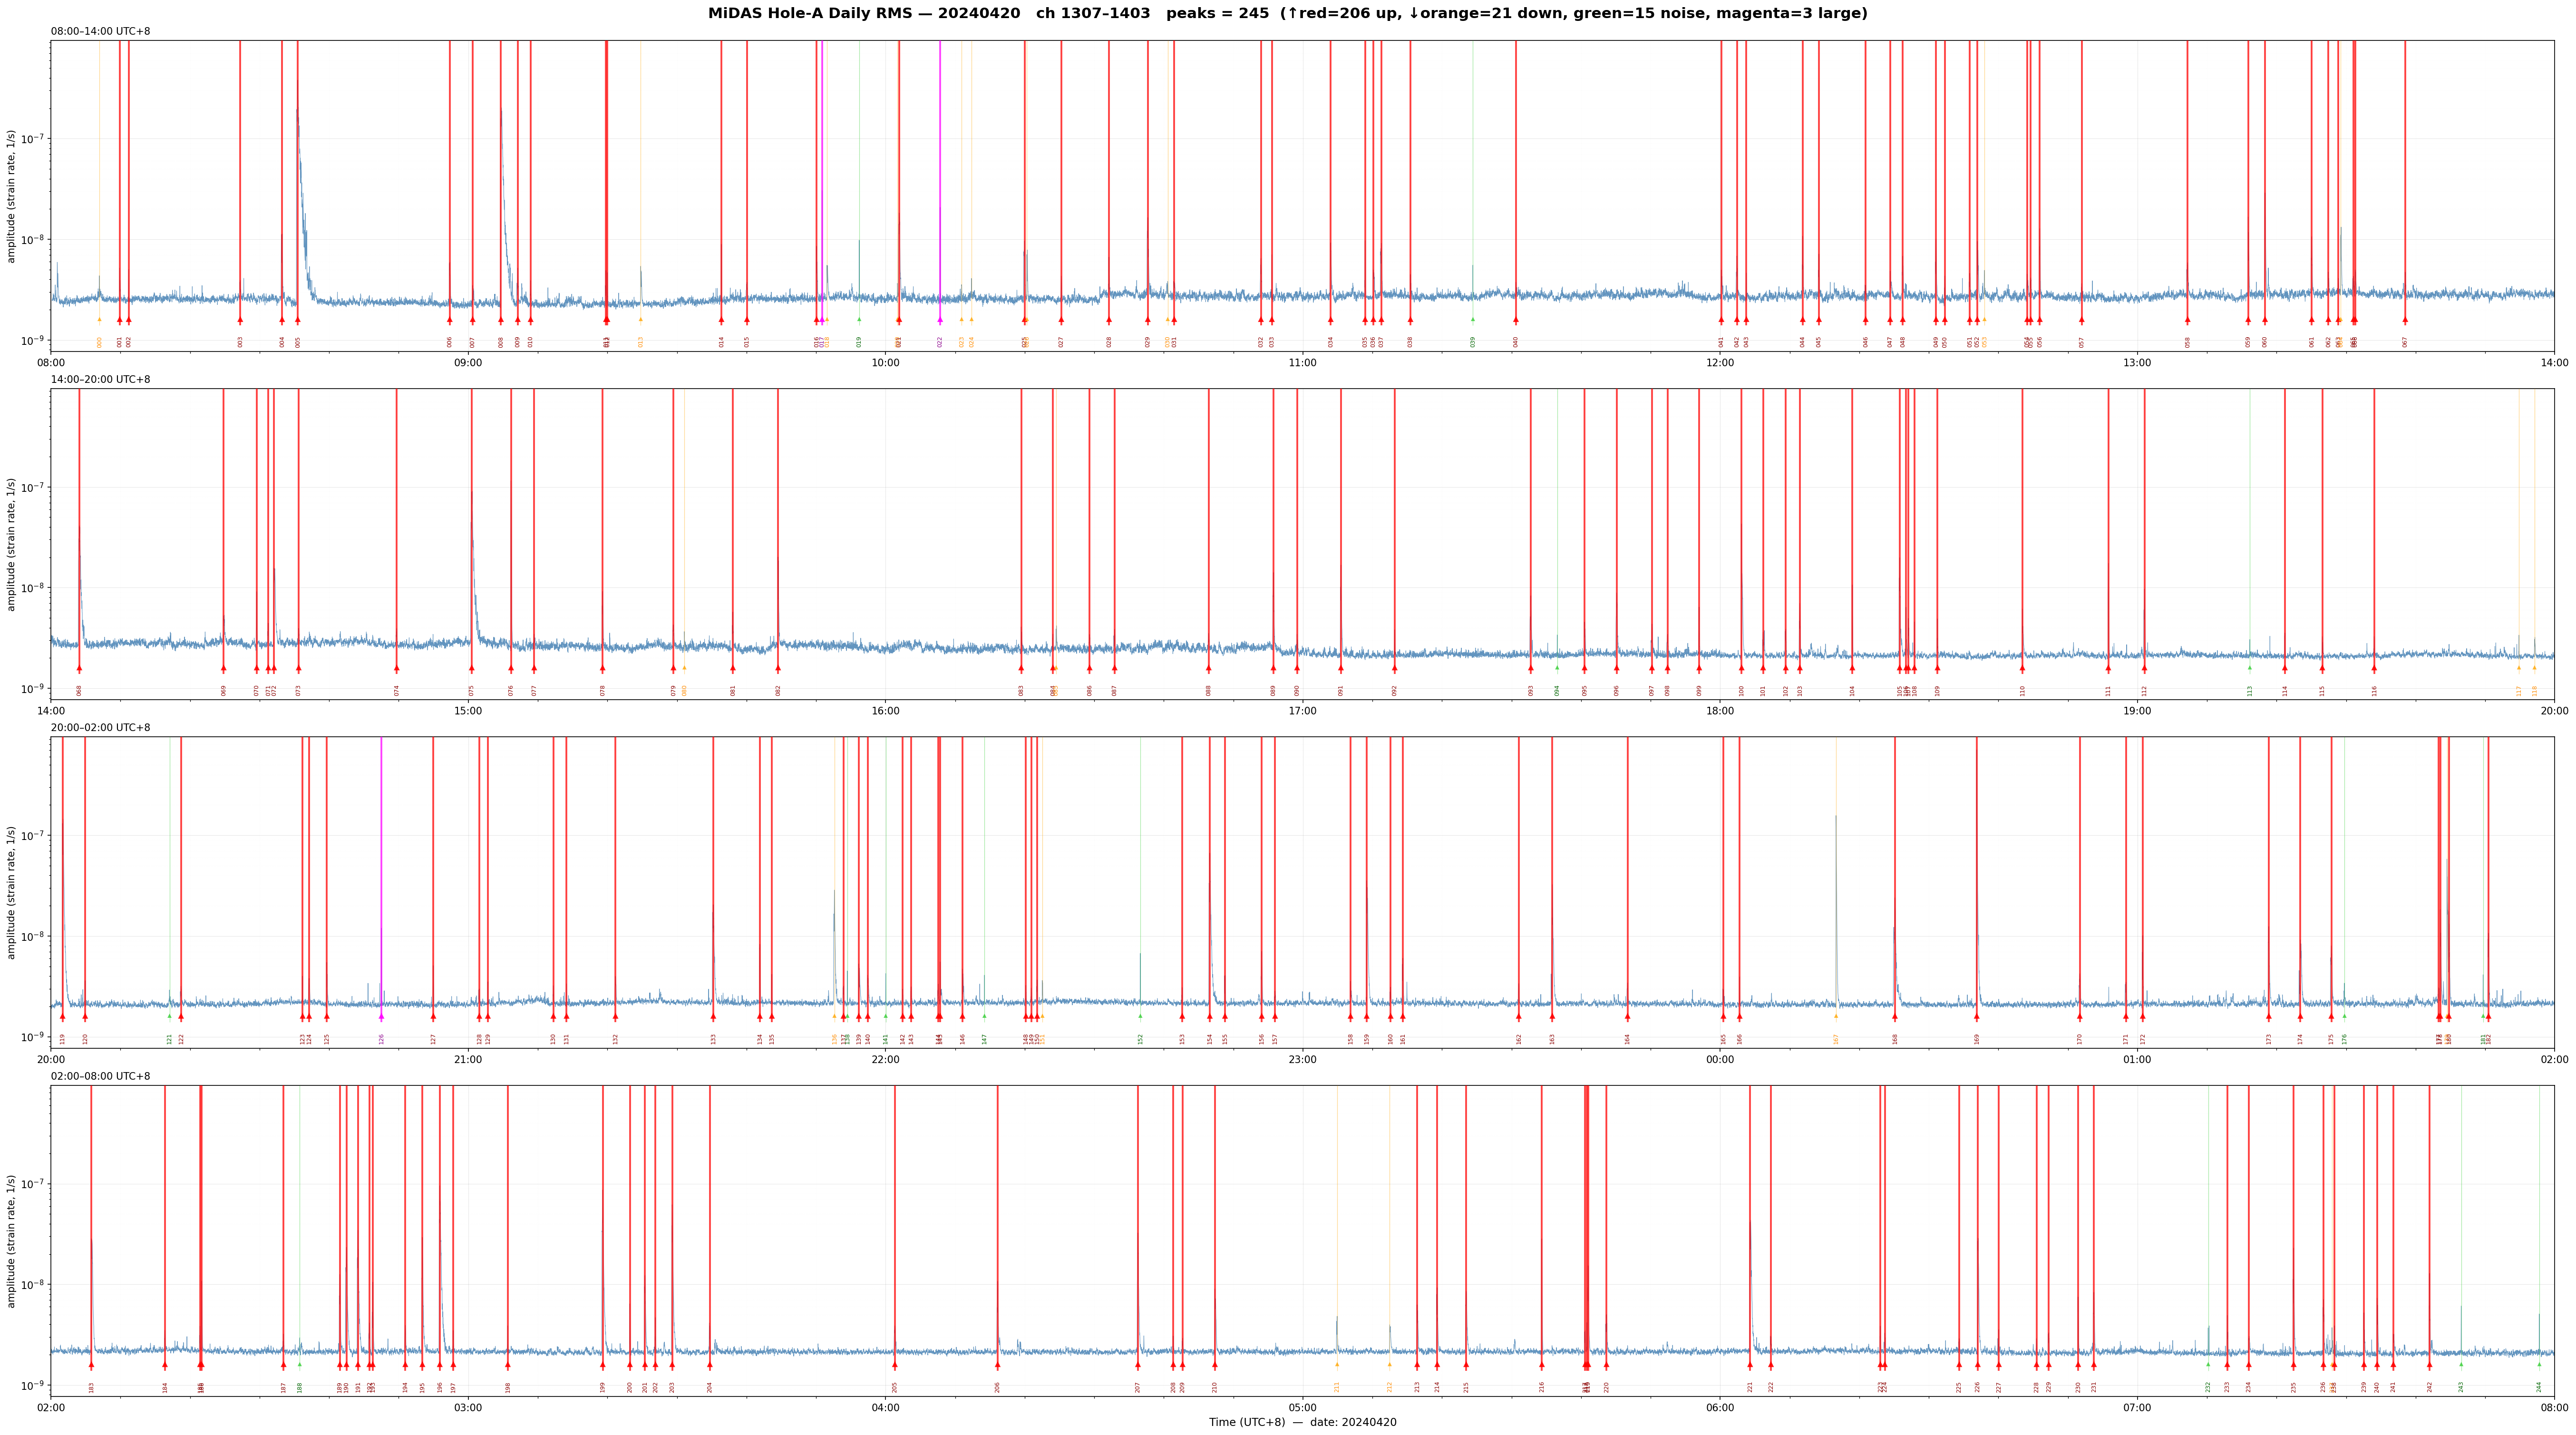Click the orange down-peak marker 013
The image size is (2576, 1435).
[x=641, y=320]
